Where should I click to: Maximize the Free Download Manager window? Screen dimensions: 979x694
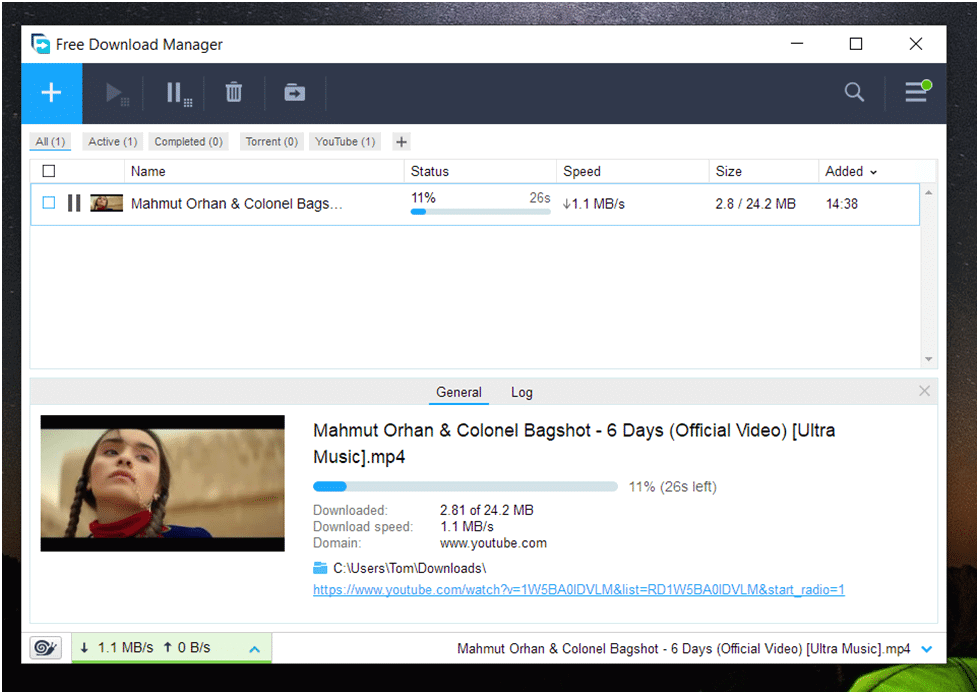click(856, 44)
